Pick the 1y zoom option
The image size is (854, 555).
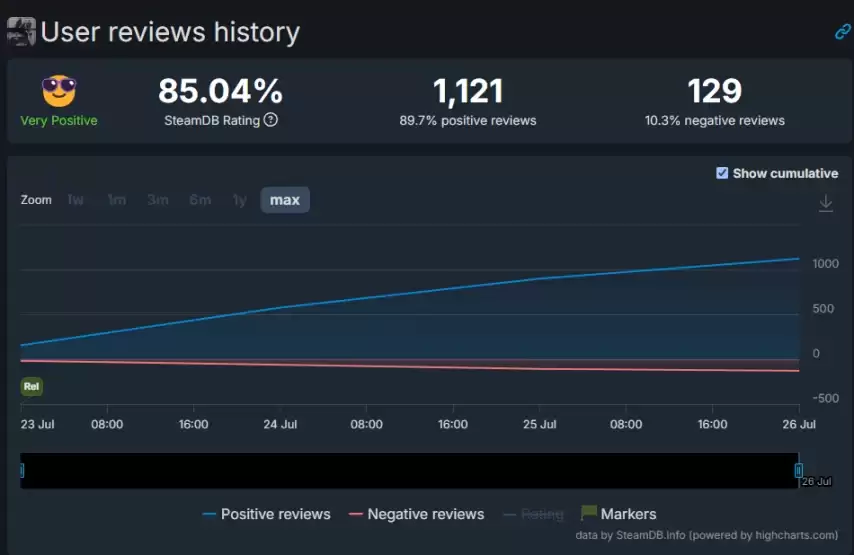pyautogui.click(x=240, y=200)
